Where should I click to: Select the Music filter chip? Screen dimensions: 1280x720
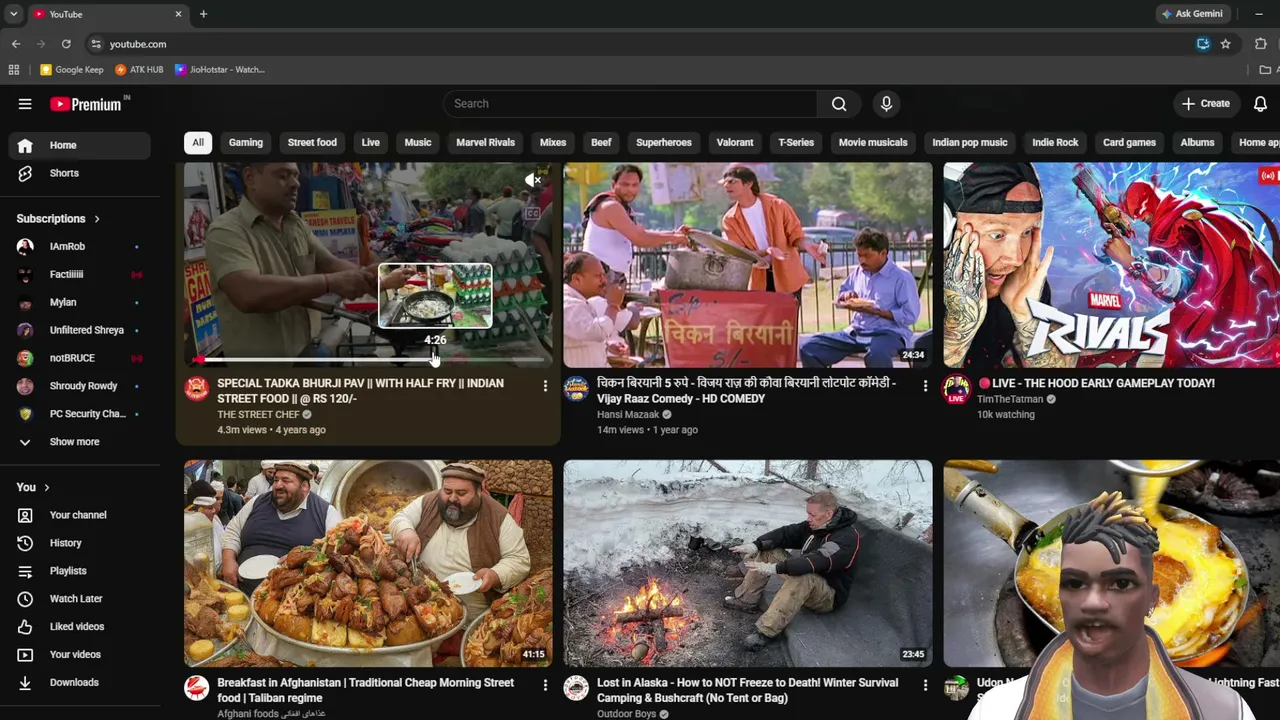coord(418,142)
